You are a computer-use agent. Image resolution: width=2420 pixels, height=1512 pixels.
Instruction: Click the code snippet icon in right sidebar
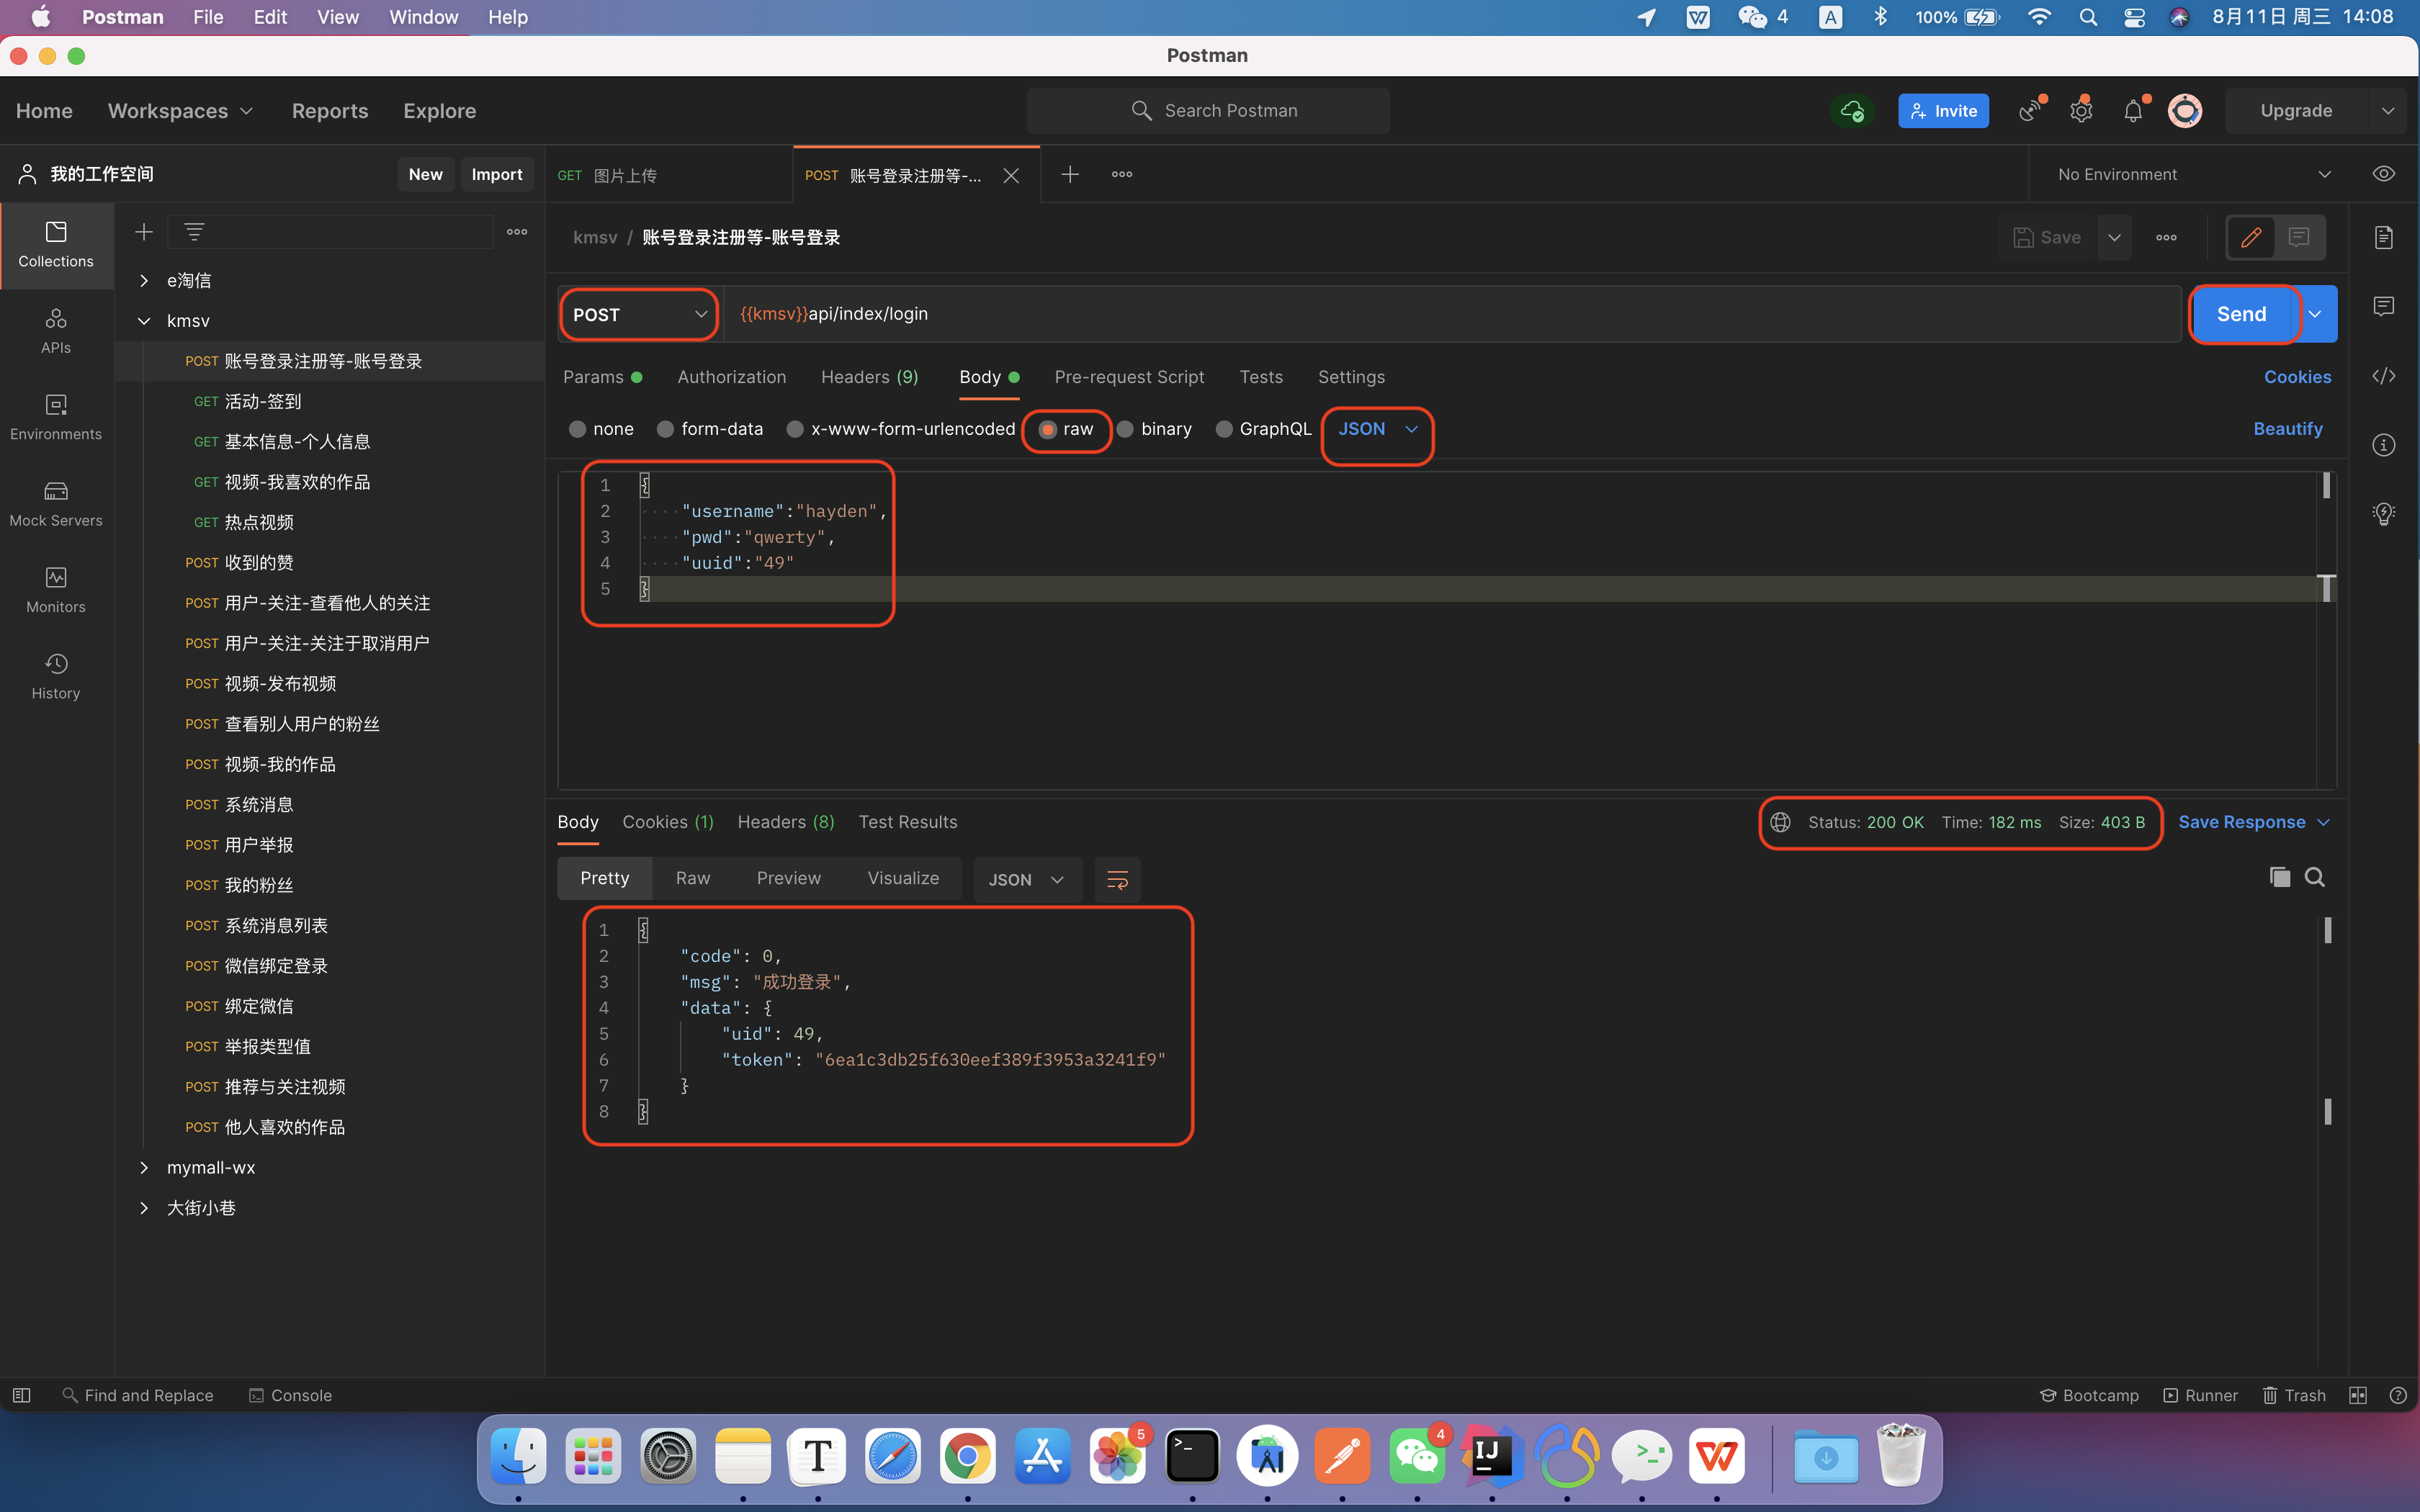click(2384, 376)
